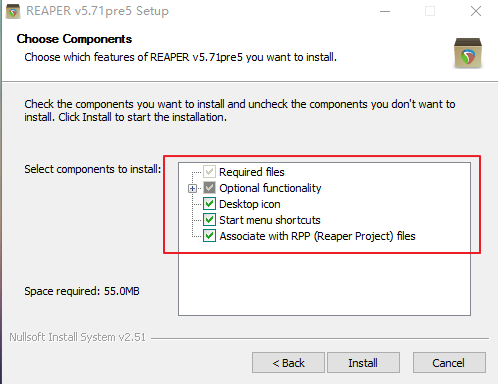Click the Install button
498x384 pixels.
(363, 363)
